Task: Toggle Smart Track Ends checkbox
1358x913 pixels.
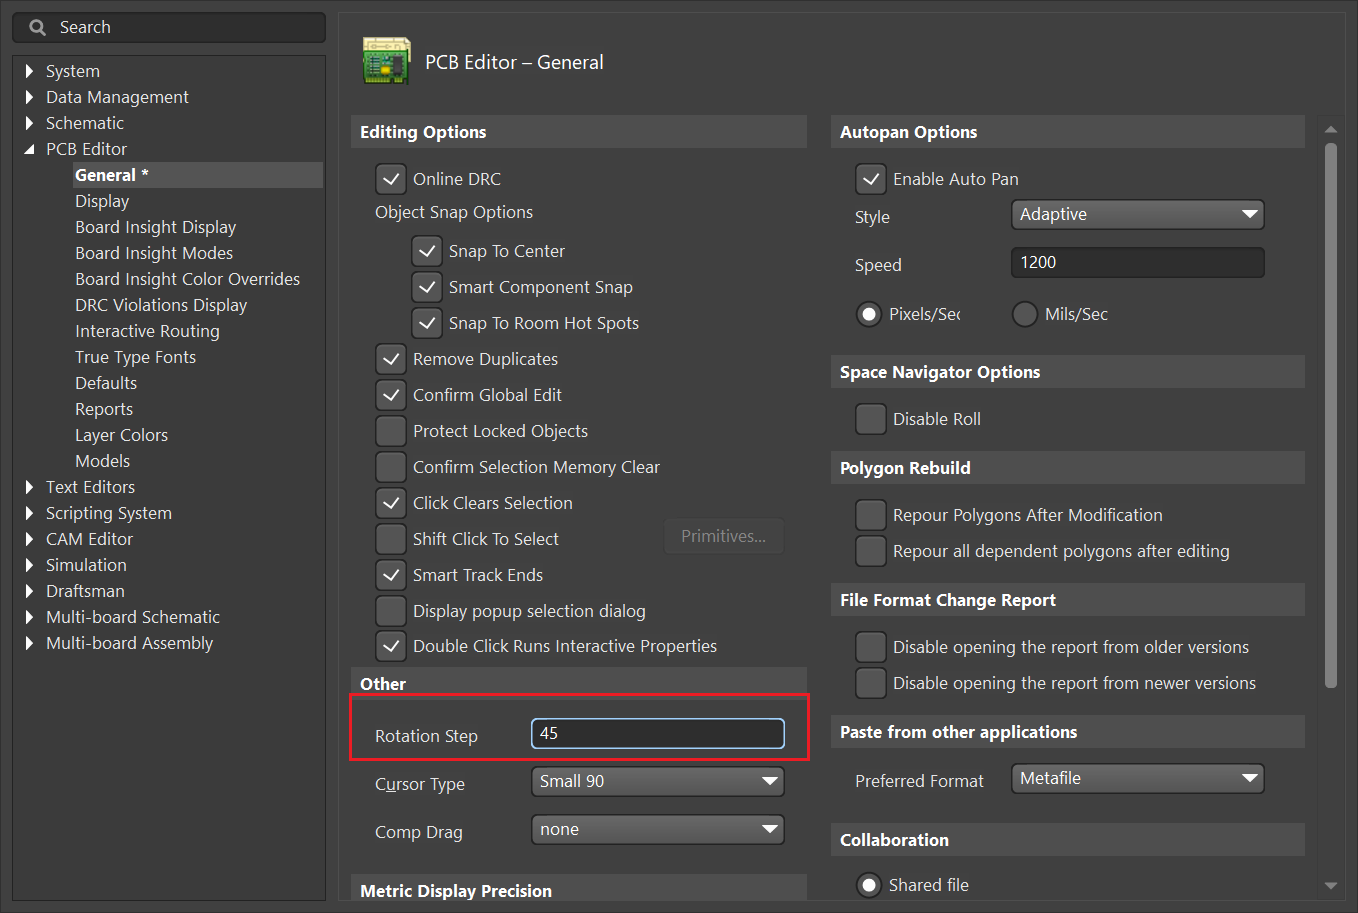Action: point(390,575)
